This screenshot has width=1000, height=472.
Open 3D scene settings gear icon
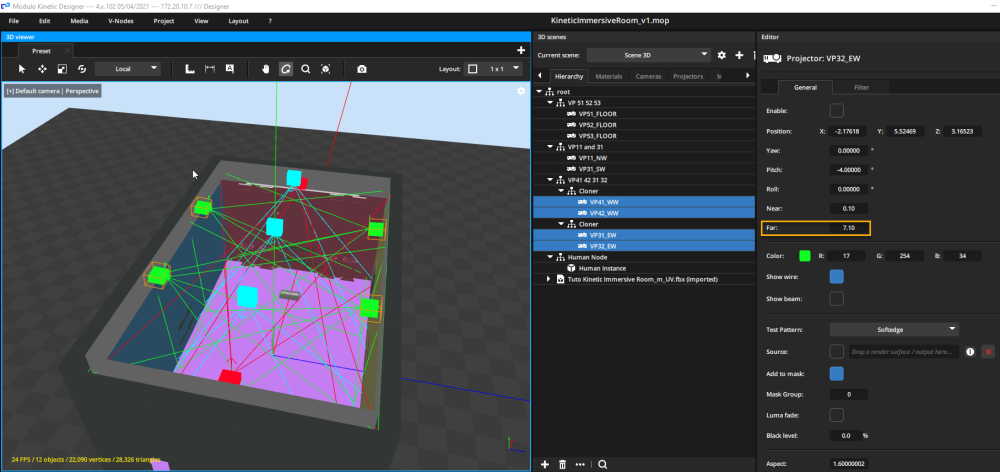click(721, 55)
